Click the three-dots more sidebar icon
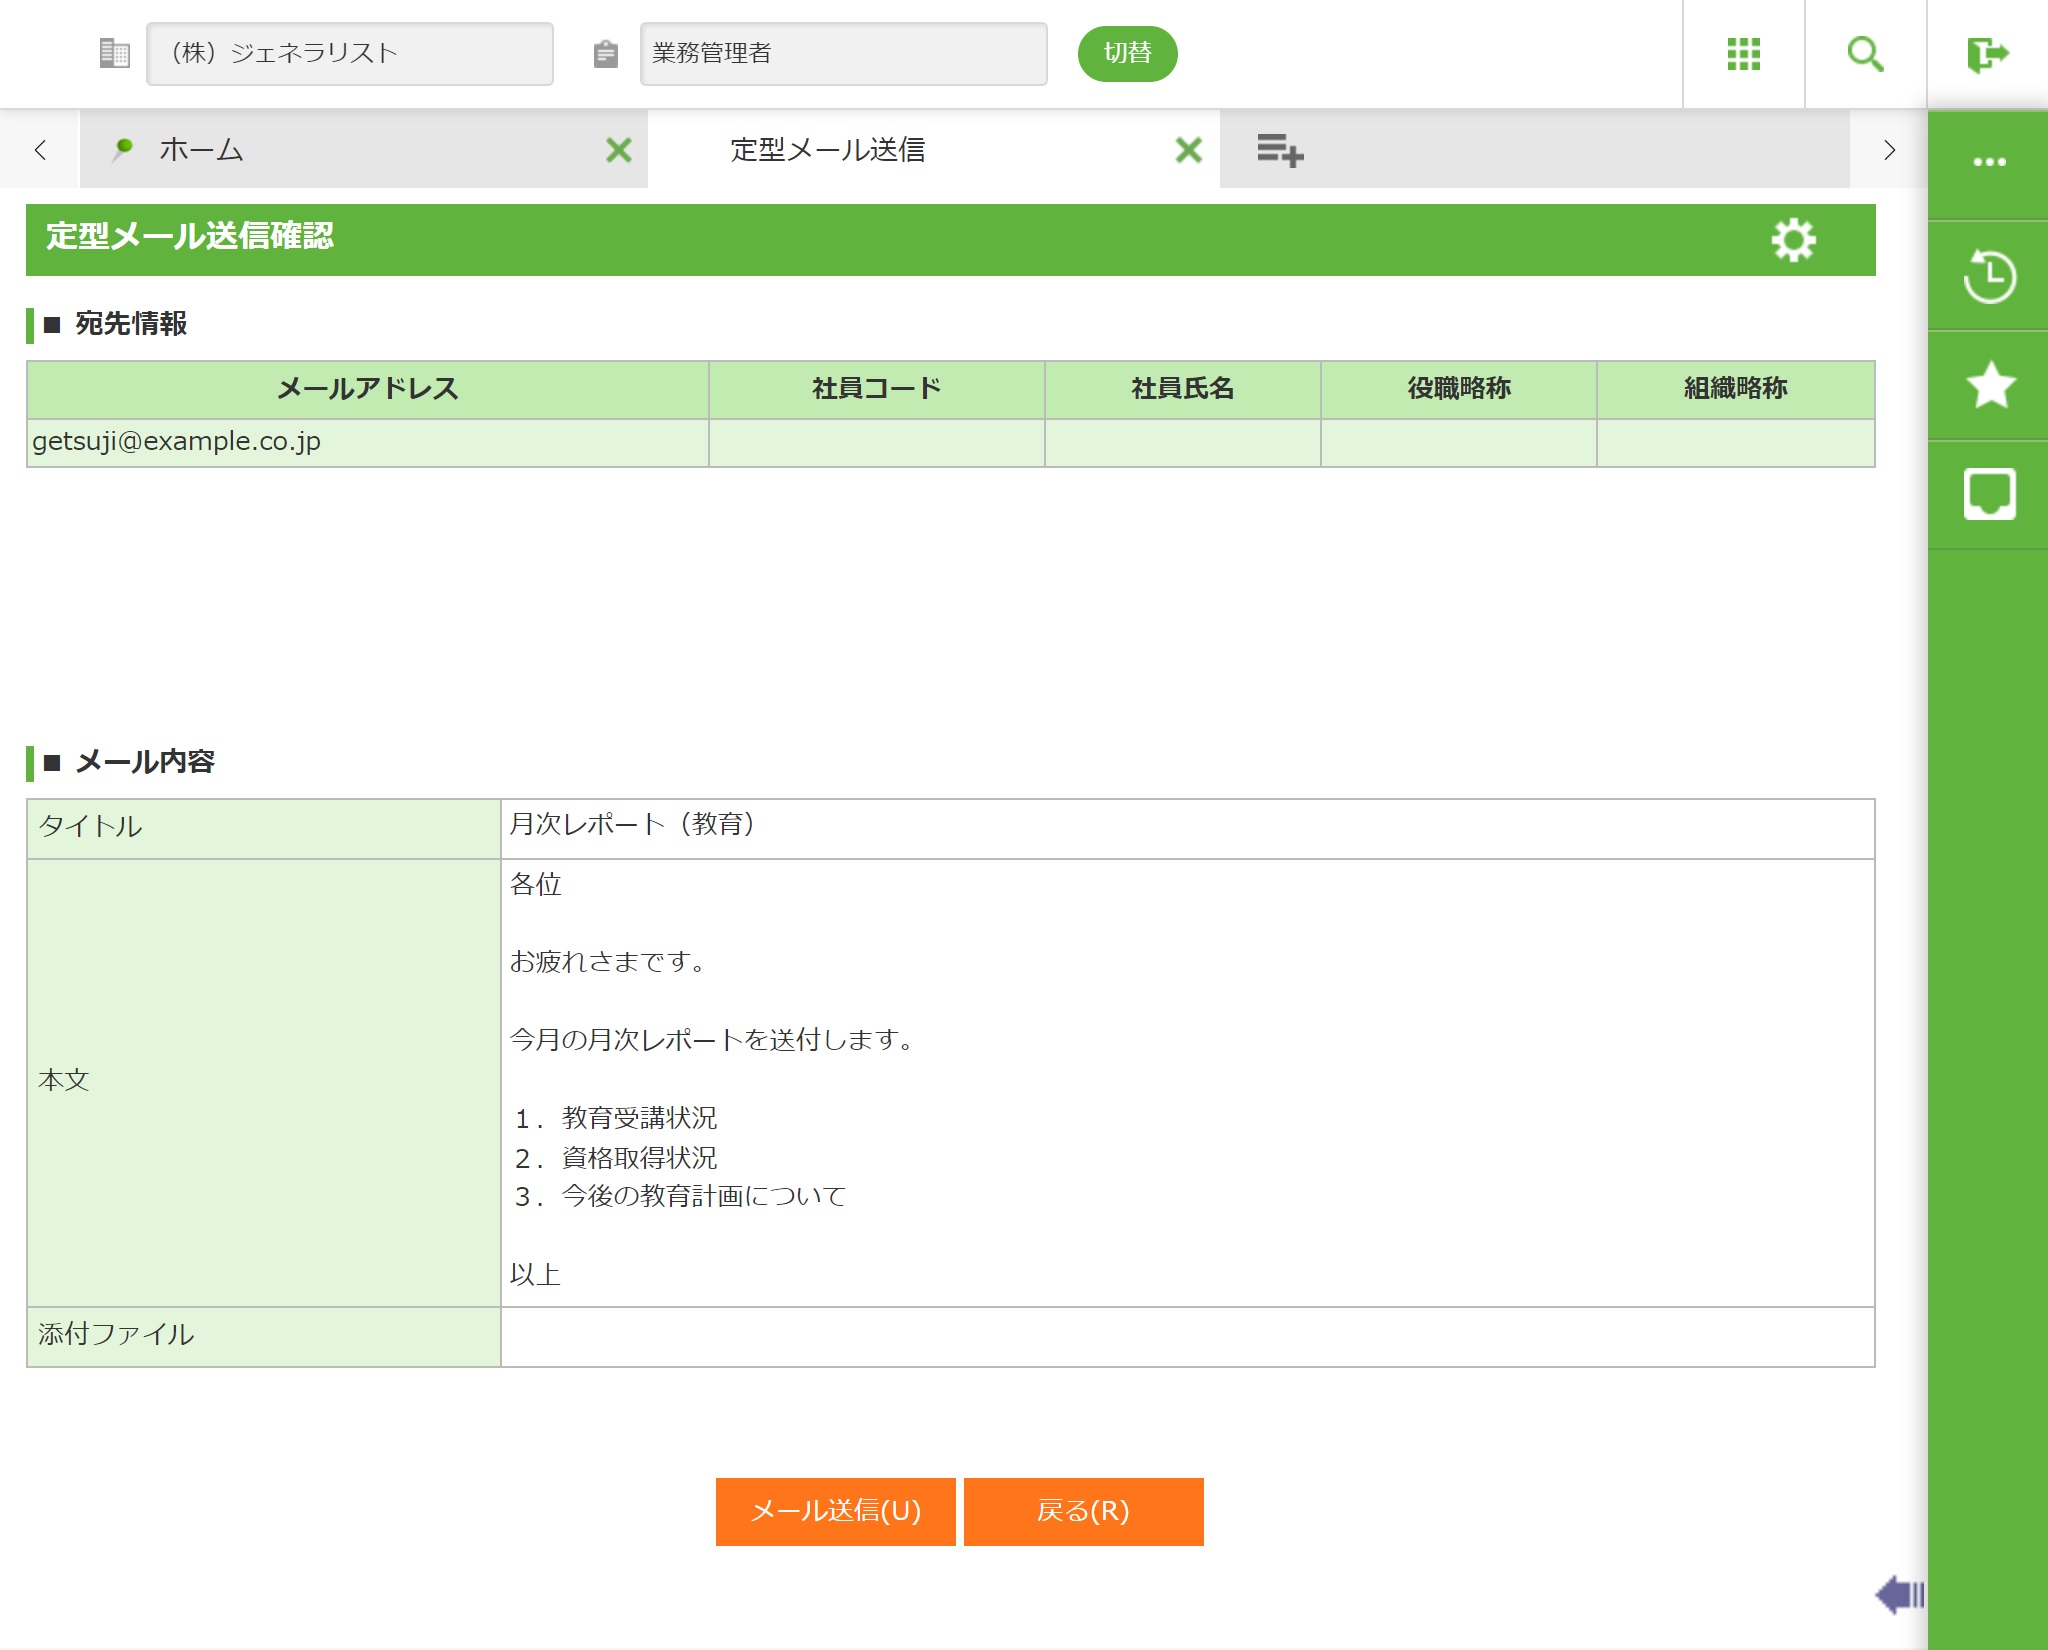This screenshot has width=2048, height=1650. pos(1988,162)
